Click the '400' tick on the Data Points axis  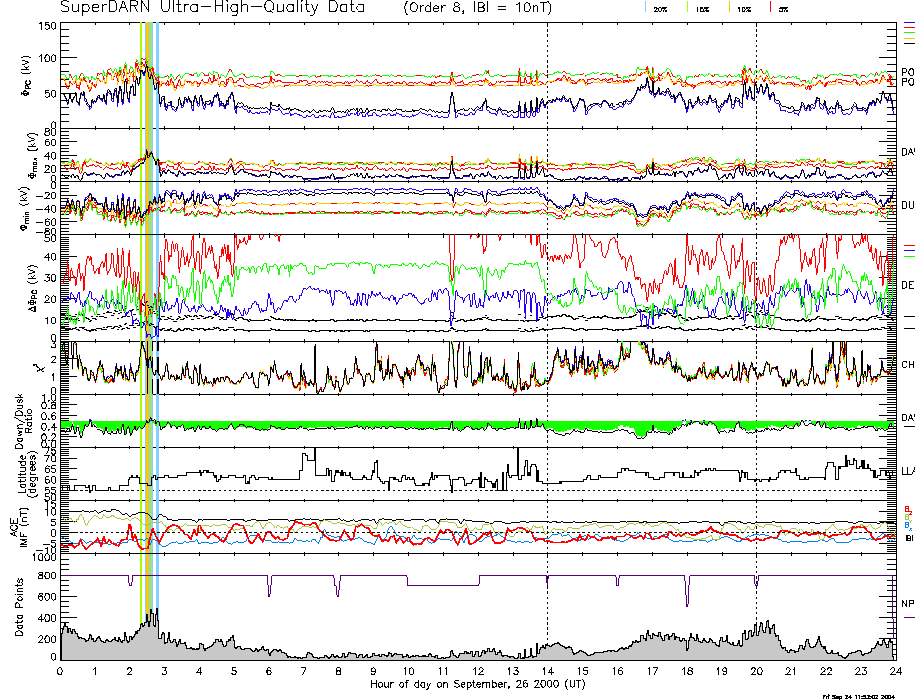tap(47, 618)
